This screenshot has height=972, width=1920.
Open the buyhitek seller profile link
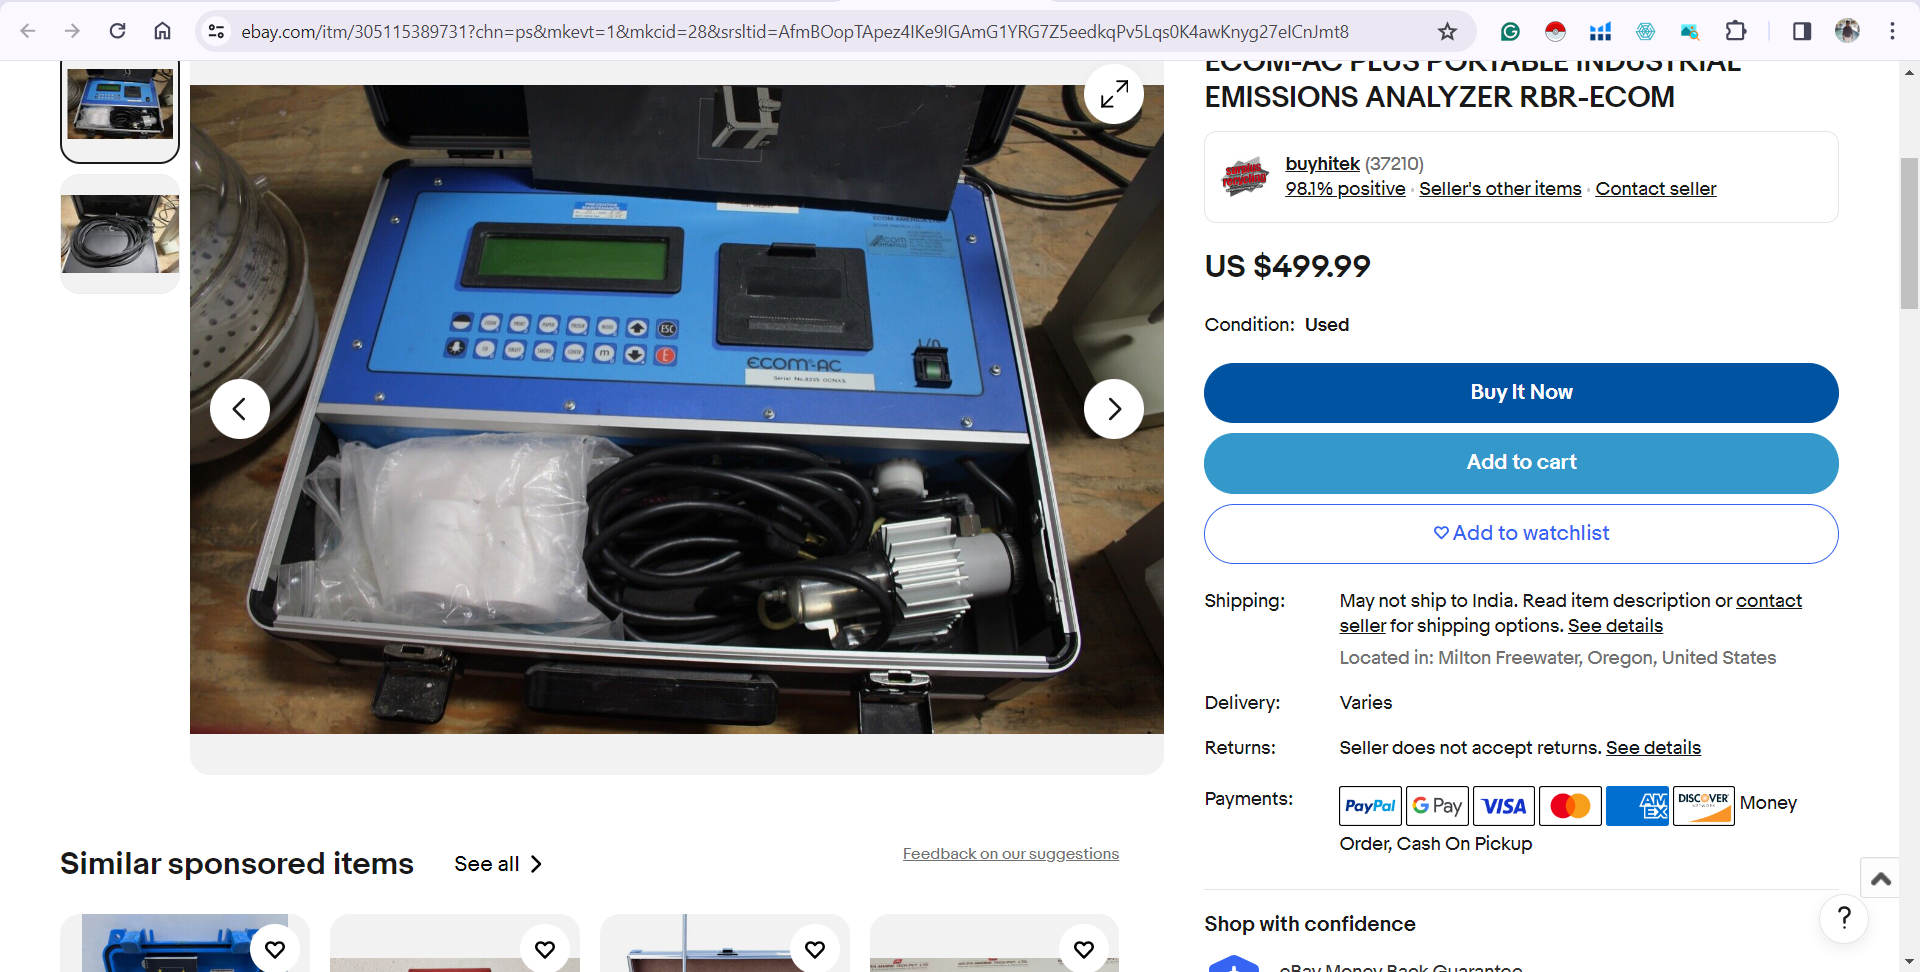point(1322,163)
